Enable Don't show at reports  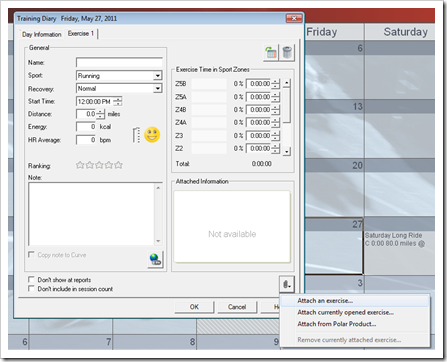(x=31, y=279)
